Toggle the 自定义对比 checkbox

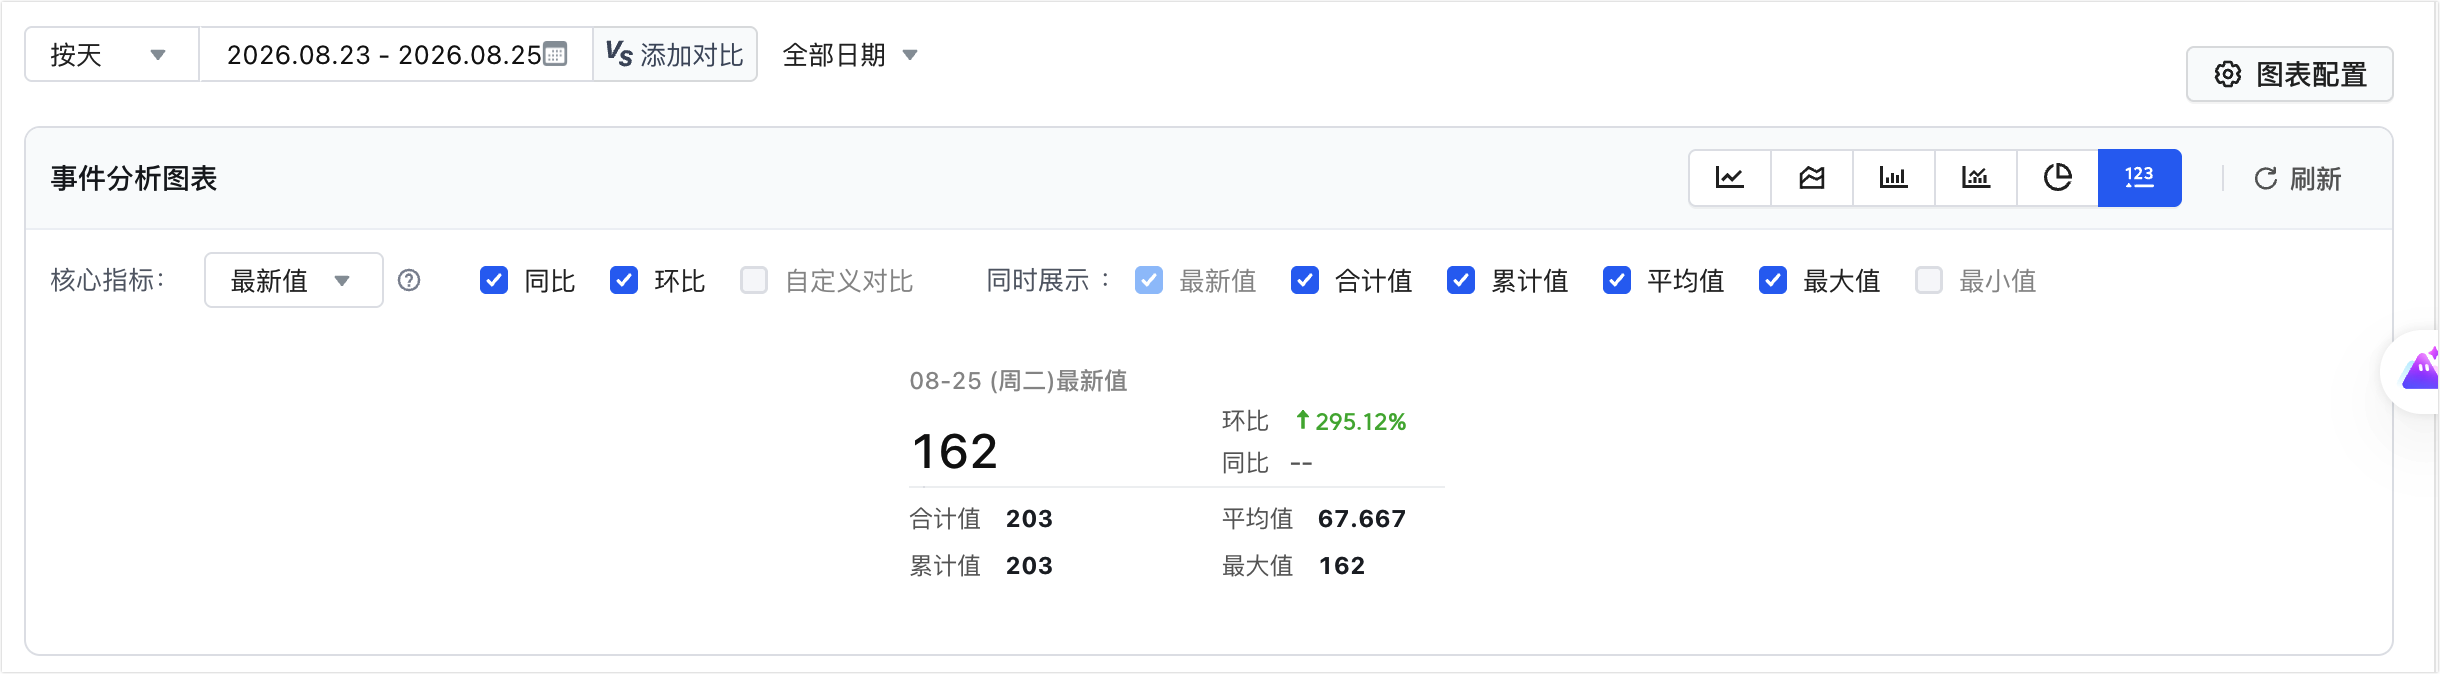pos(754,280)
